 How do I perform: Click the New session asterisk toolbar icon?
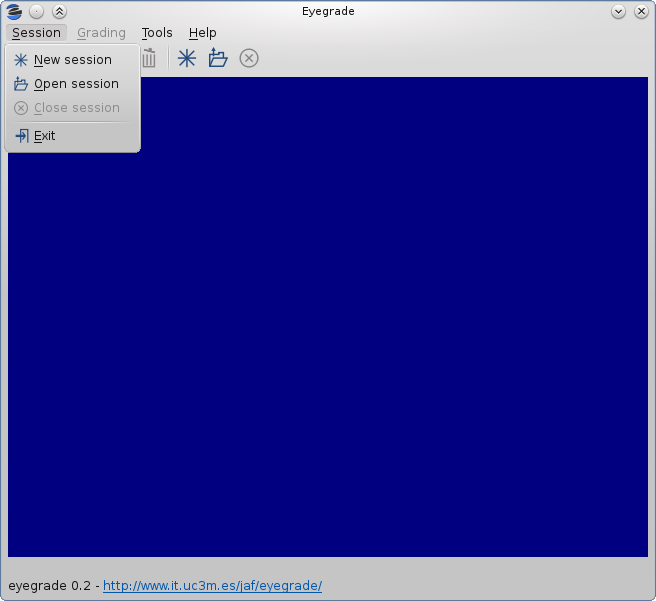(x=187, y=58)
